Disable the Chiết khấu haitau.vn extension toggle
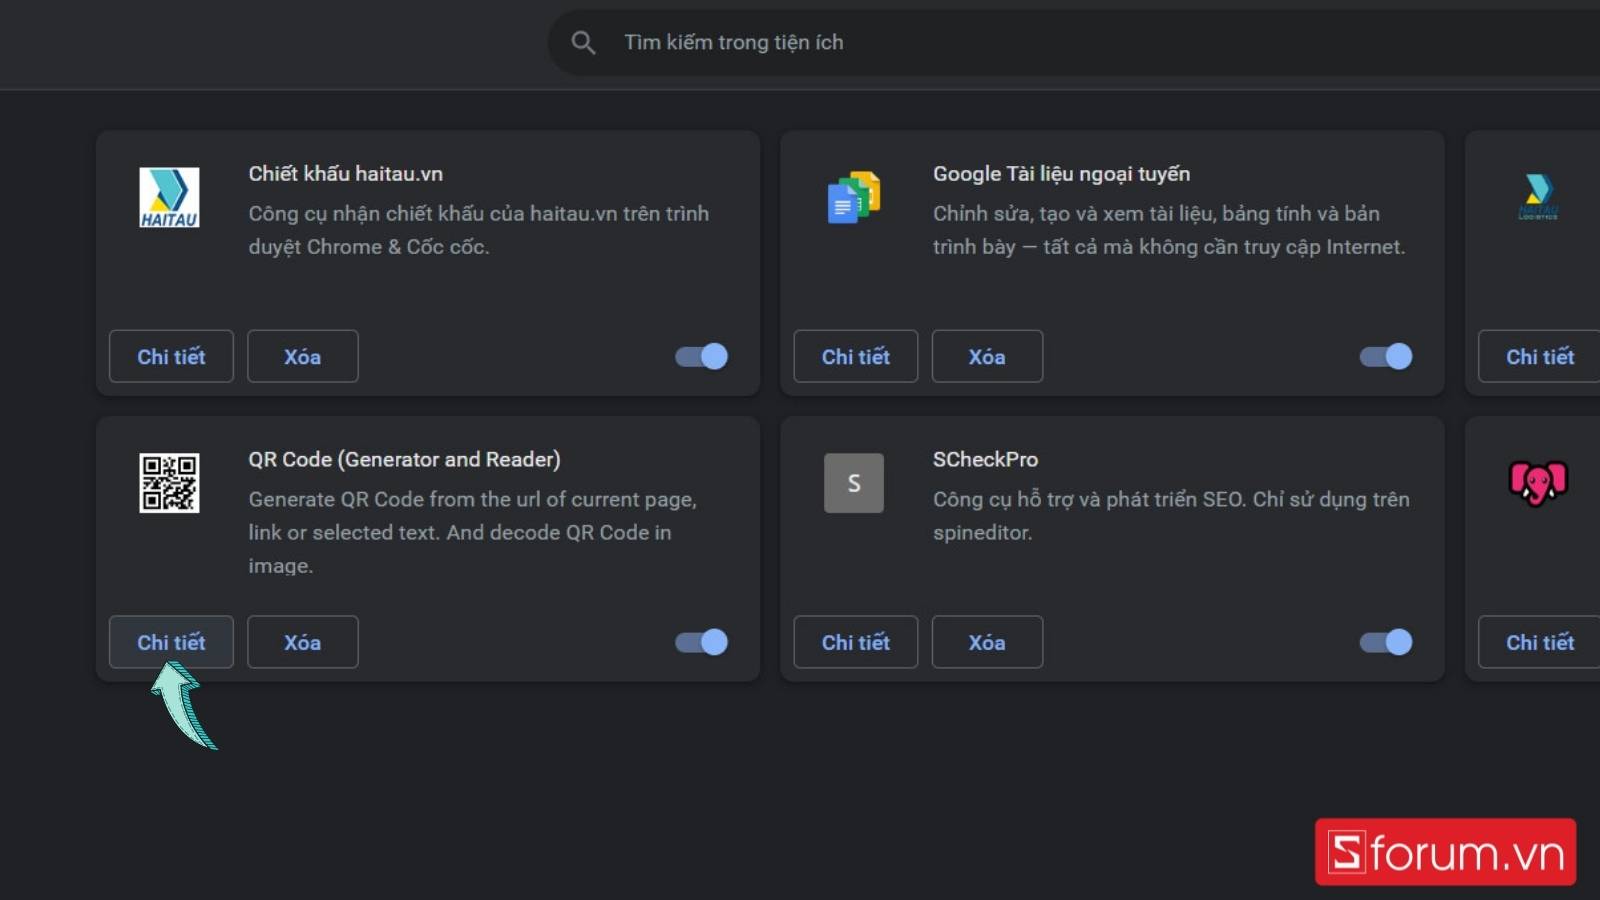Screen dimensions: 1600x900 click(x=701, y=356)
